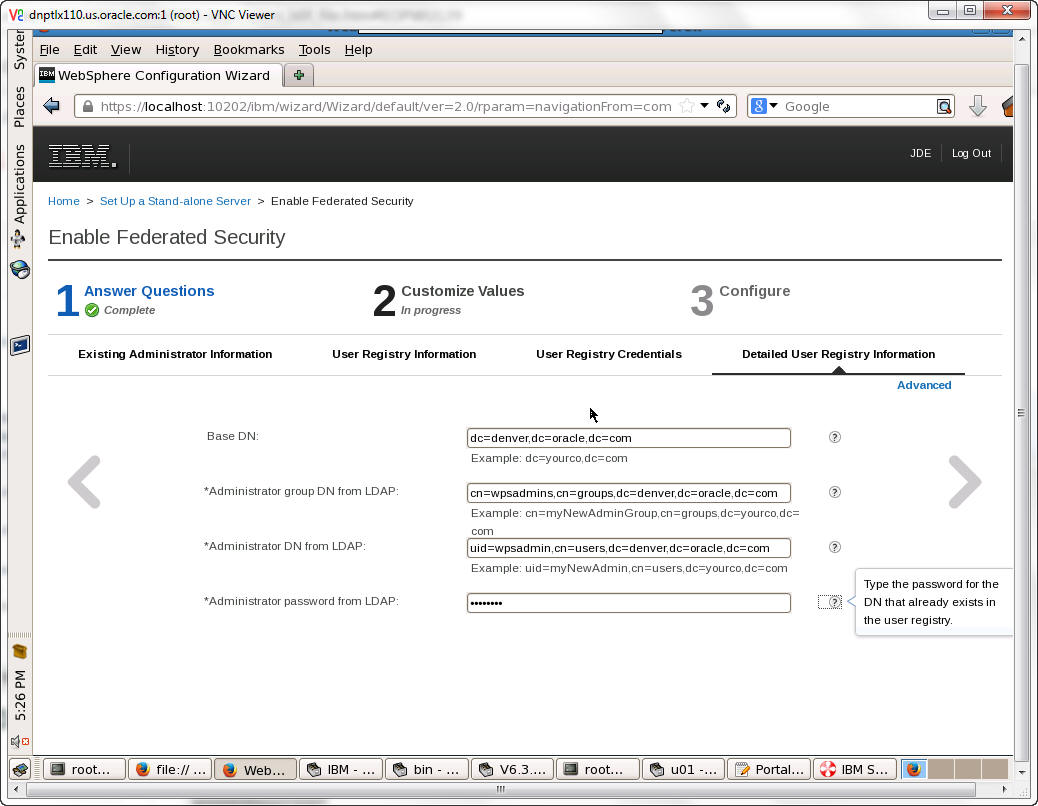Click the search magnifier icon in the Google box
Screen dimensions: 1038x806
pyautogui.click(x=944, y=106)
